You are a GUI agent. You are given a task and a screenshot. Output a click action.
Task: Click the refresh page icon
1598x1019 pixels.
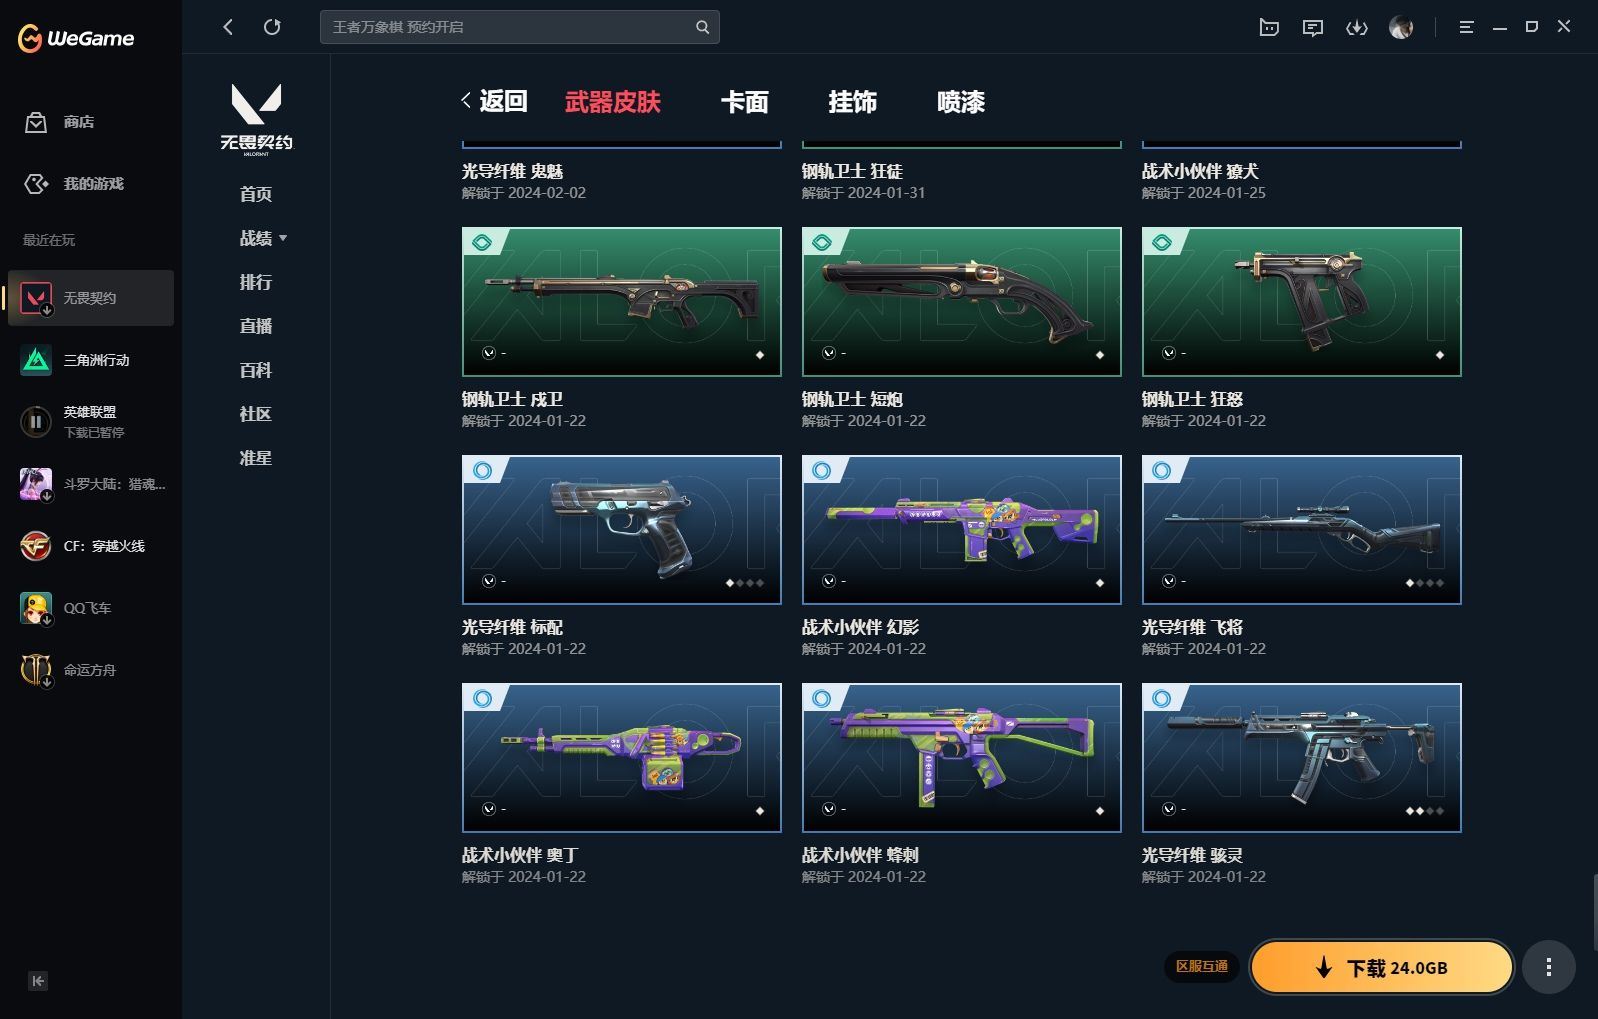pos(272,27)
